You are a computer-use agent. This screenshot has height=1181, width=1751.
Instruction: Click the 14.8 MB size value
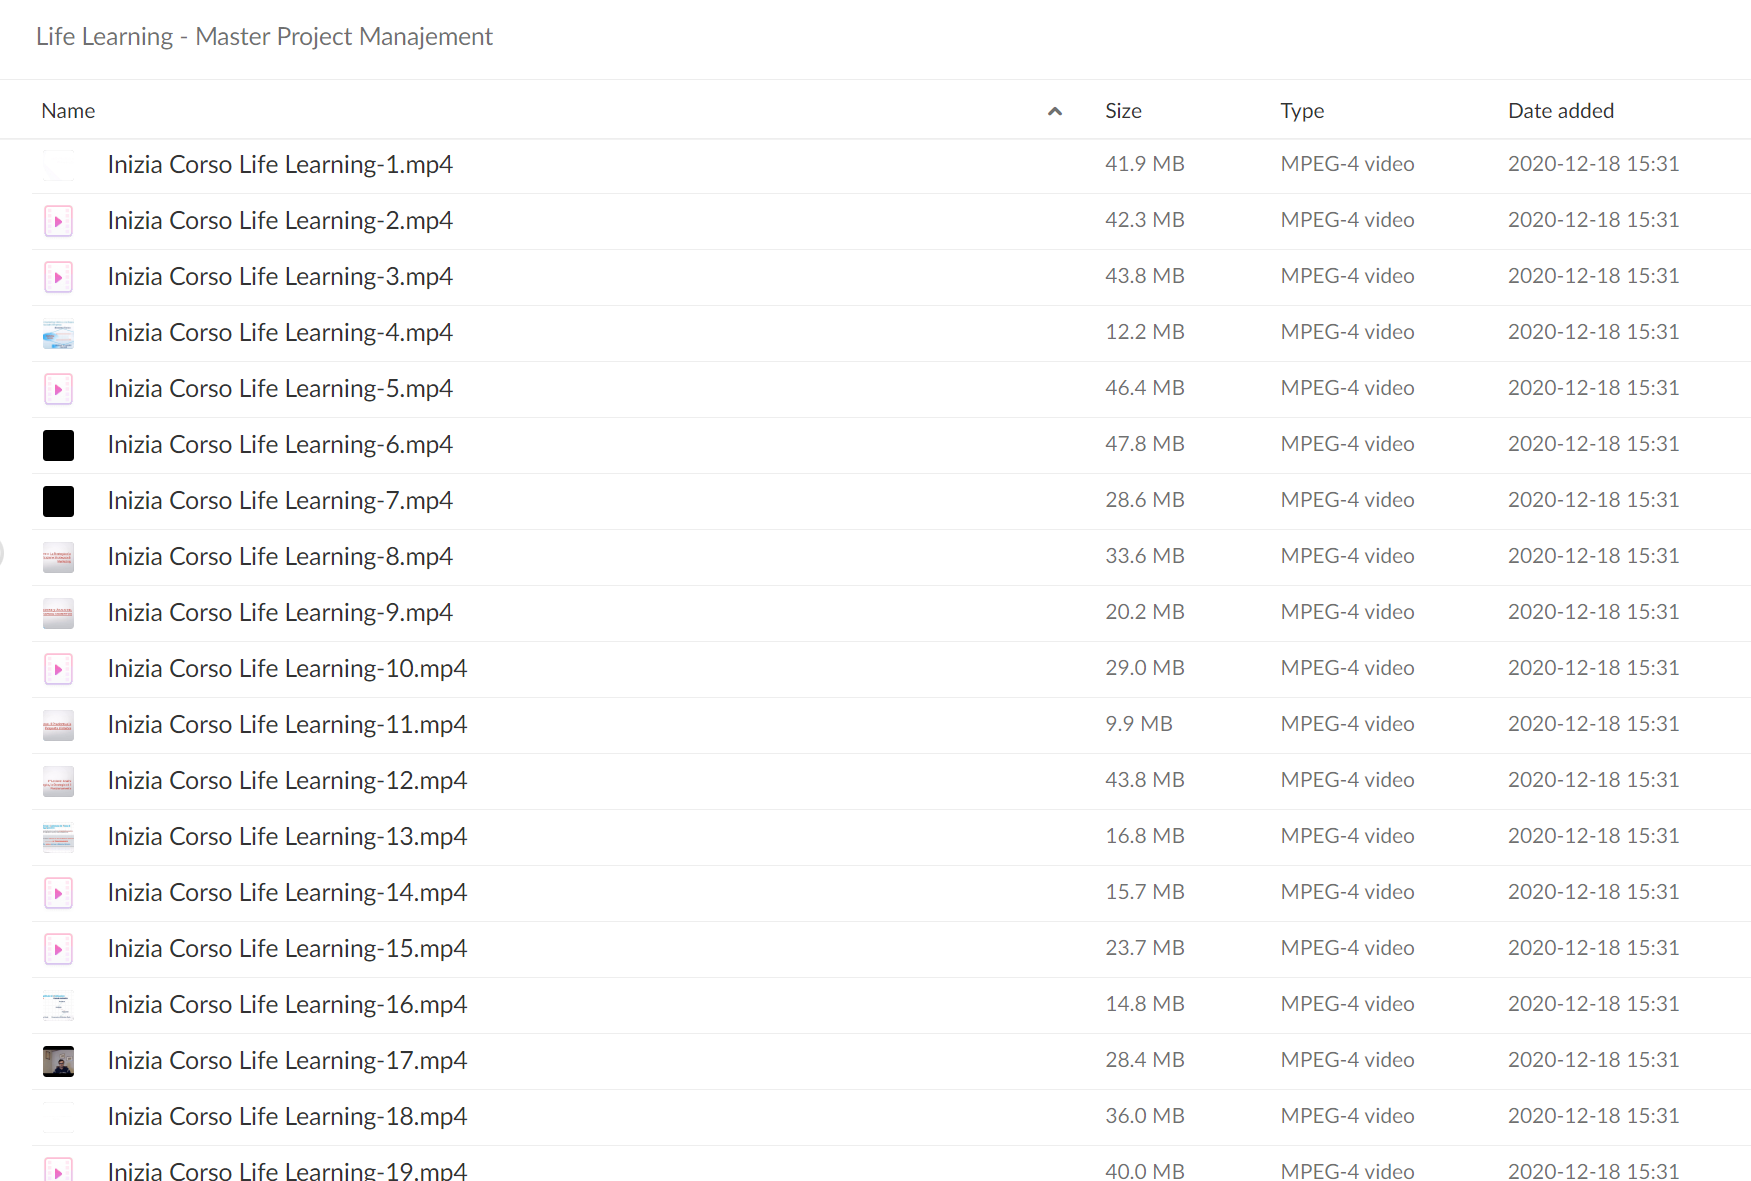click(x=1144, y=1004)
